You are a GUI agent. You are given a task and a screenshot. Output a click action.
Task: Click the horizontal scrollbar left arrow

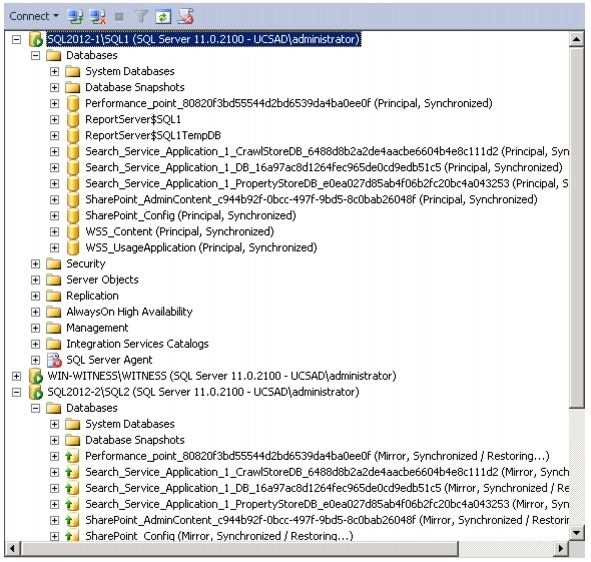pos(12,549)
